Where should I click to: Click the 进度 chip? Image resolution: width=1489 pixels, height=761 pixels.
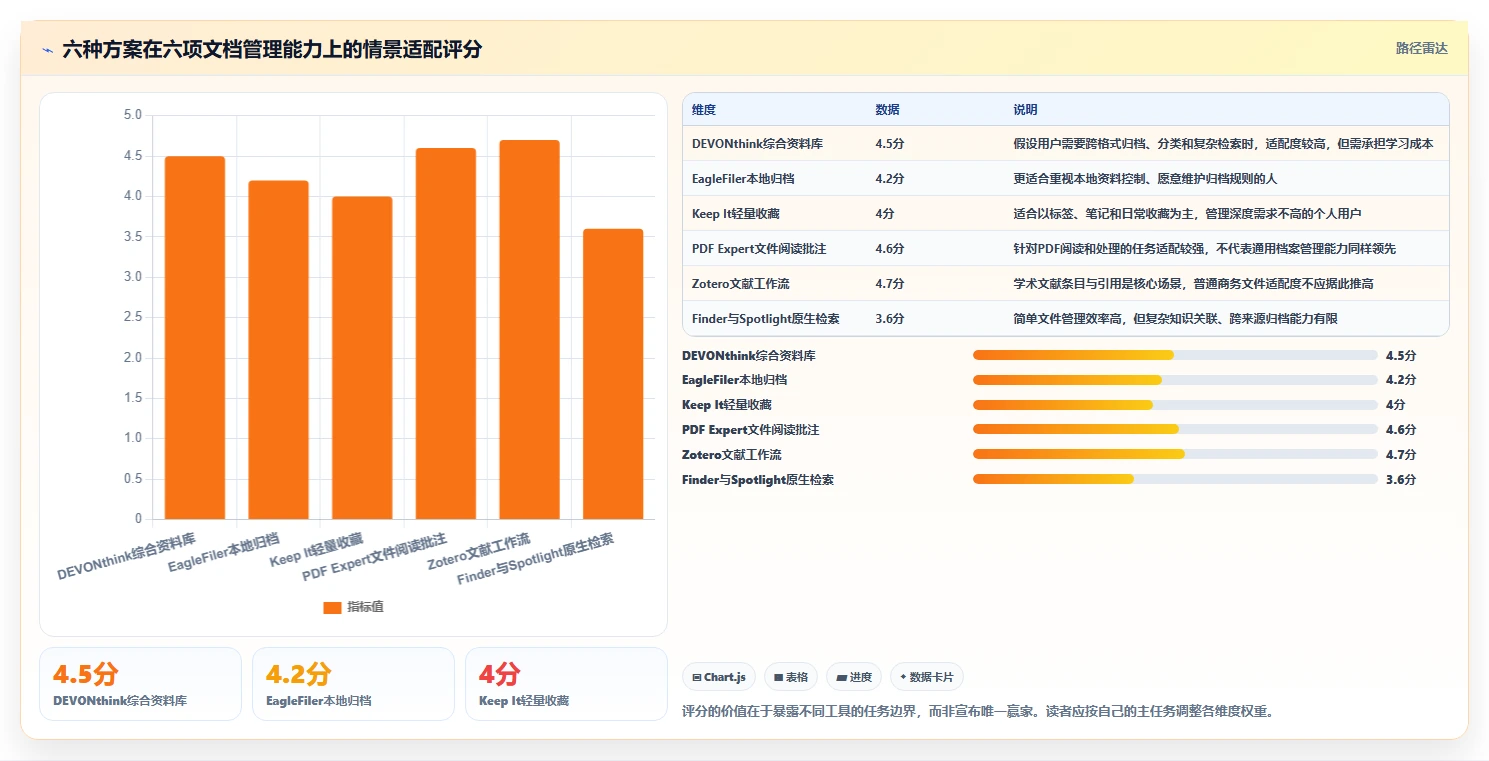[854, 677]
